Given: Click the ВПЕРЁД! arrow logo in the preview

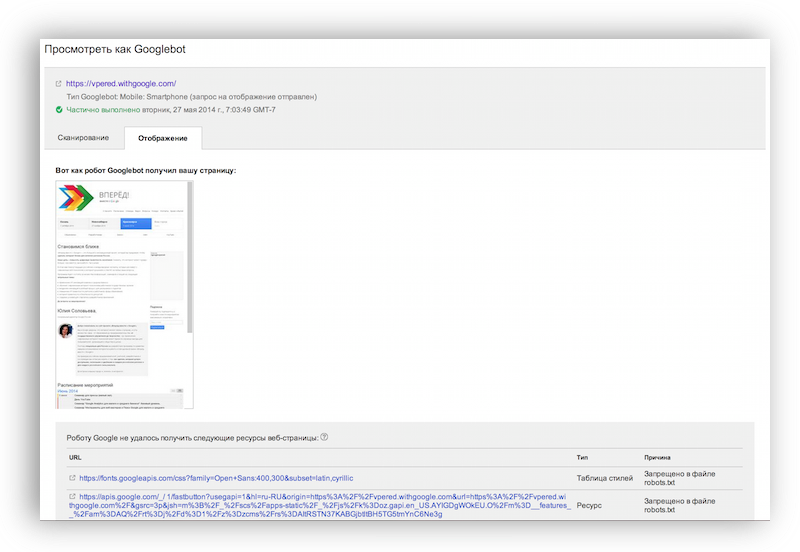Looking at the screenshot, I should tap(76, 198).
